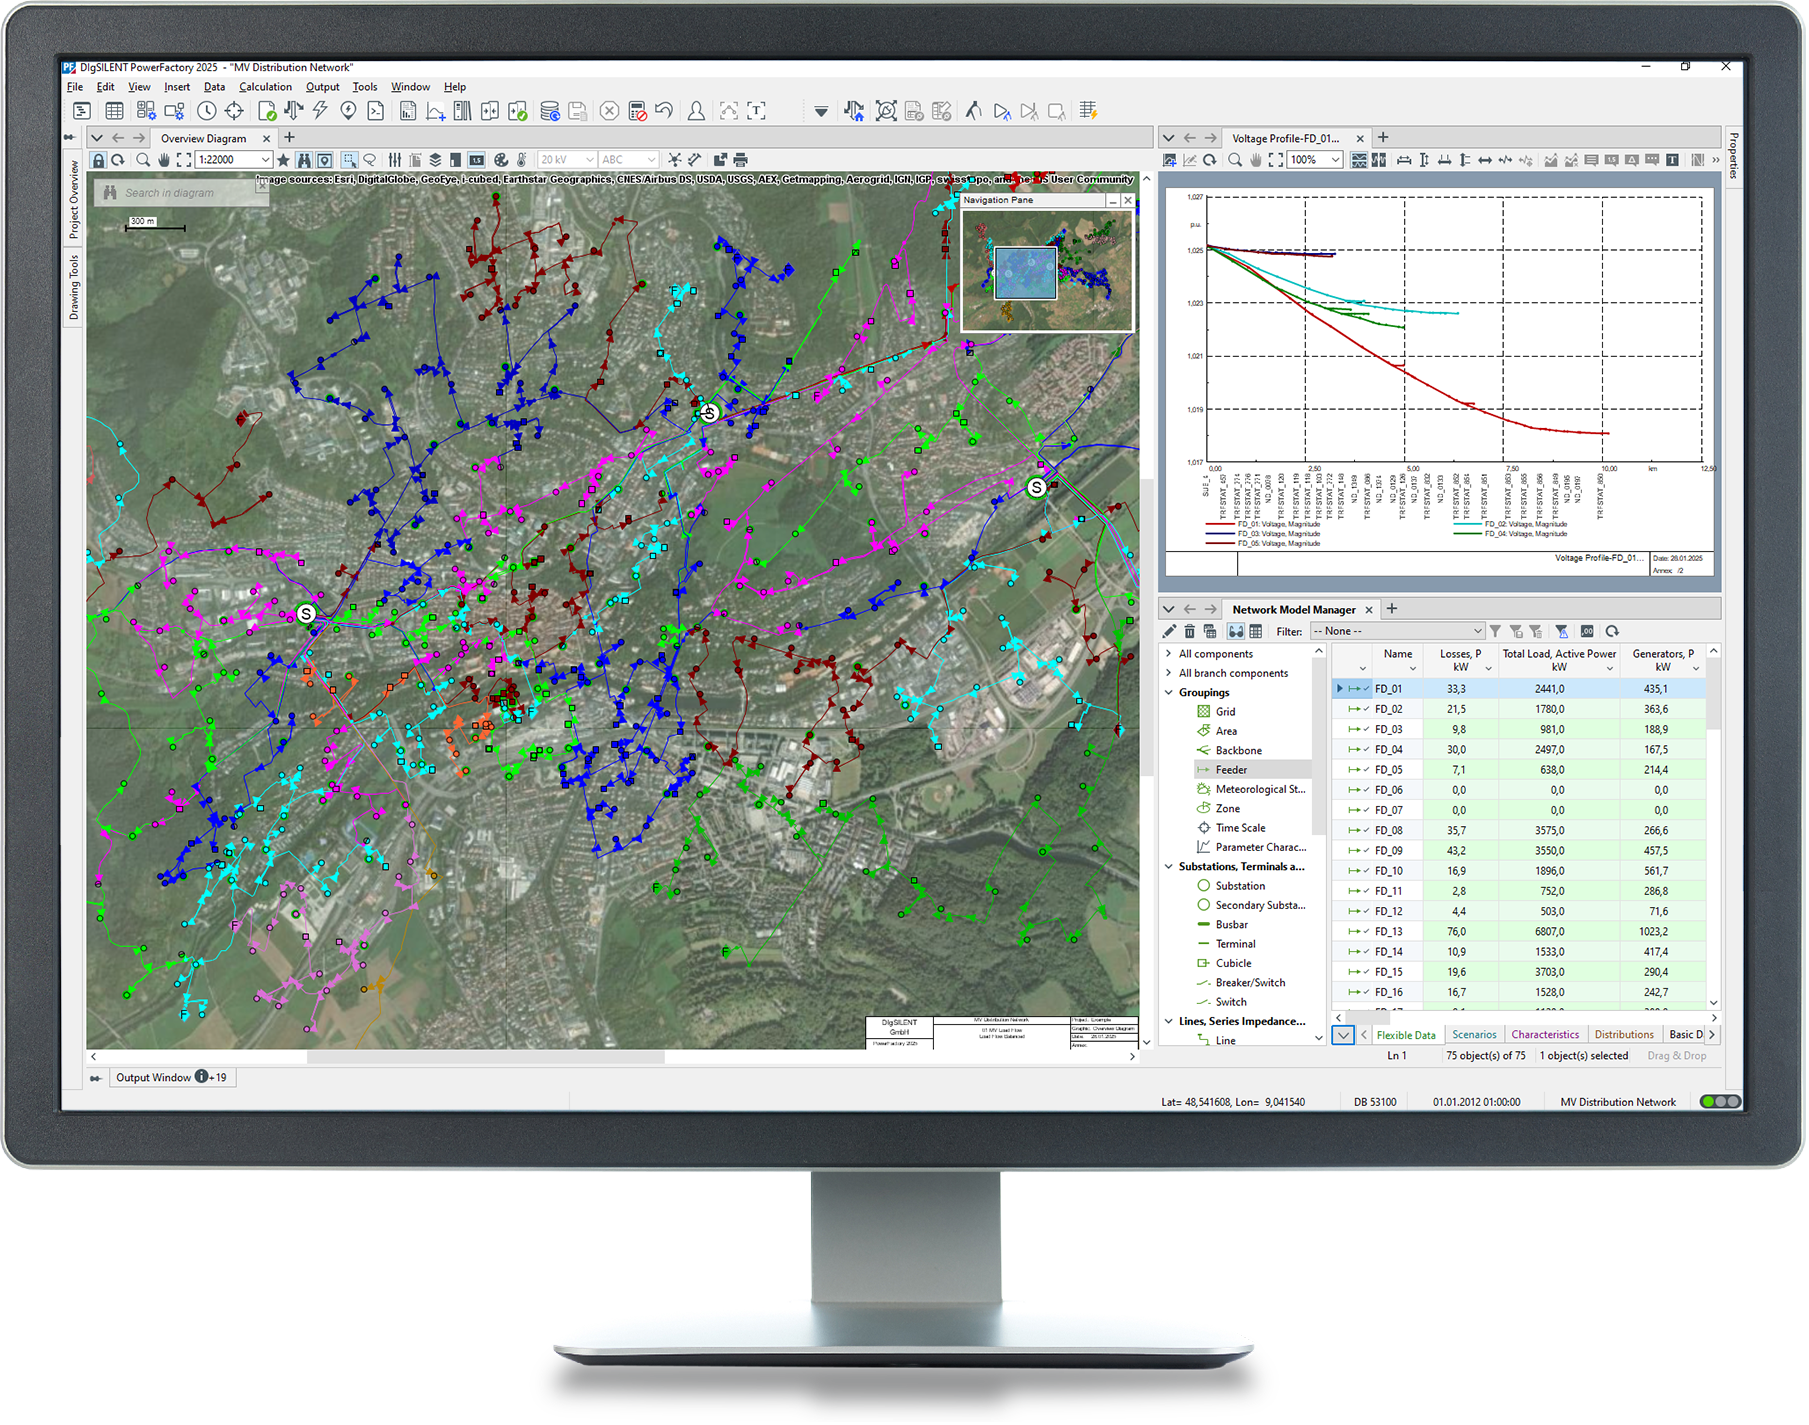The image size is (1809, 1425).
Task: Click the binoculars search icon in diagram toolbar
Action: click(304, 160)
